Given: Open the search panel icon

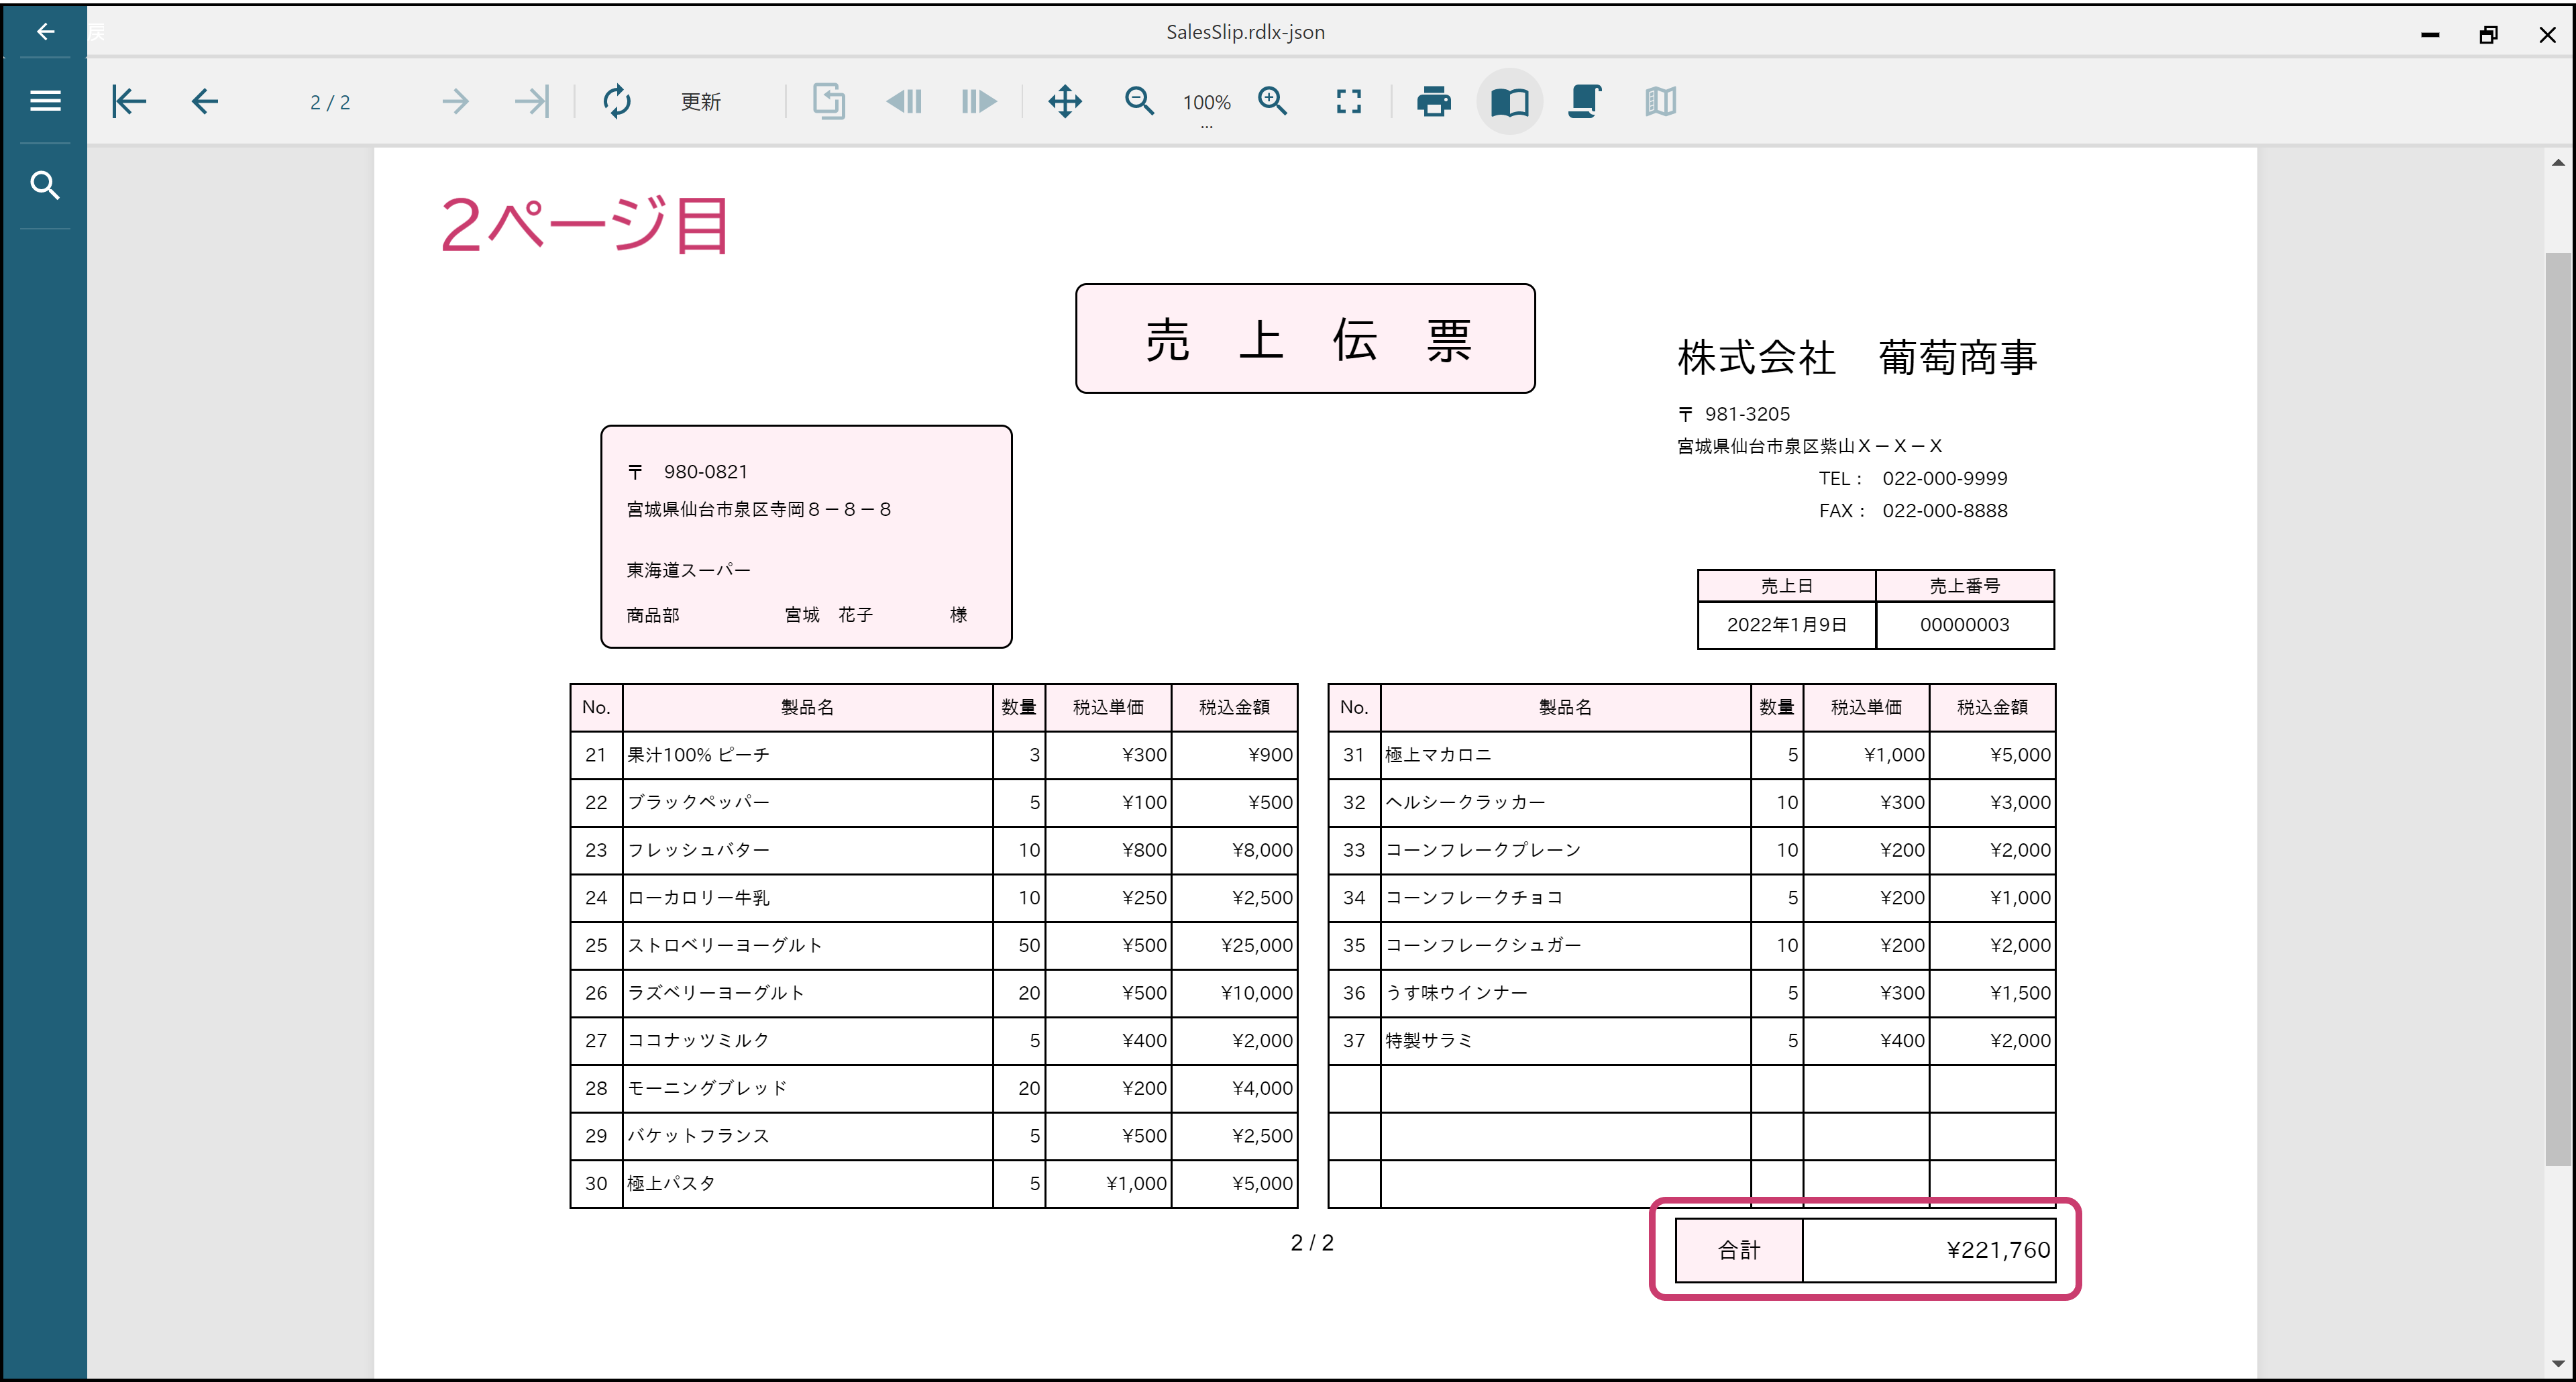Looking at the screenshot, I should 45,185.
